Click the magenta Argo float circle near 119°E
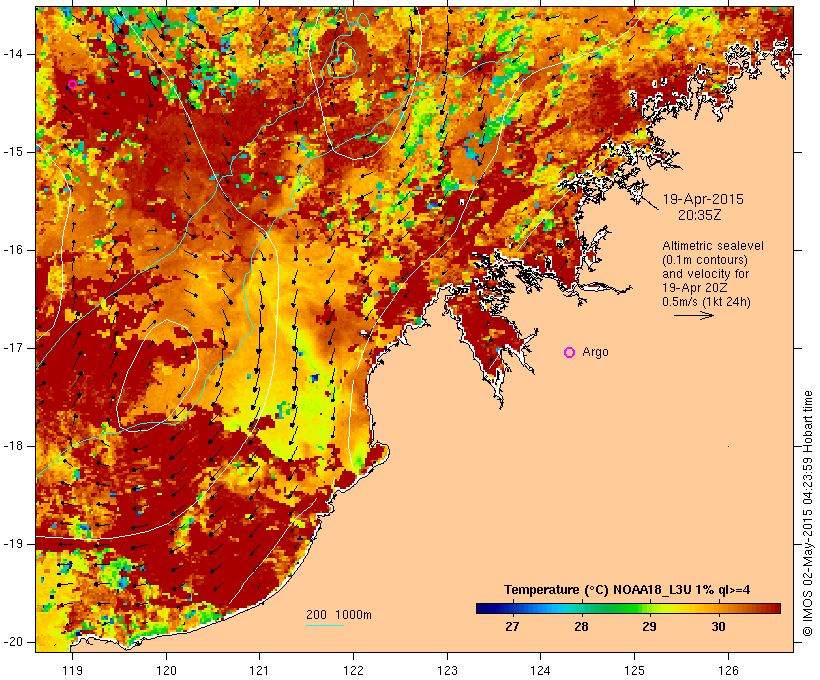Image resolution: width=820 pixels, height=680 pixels. (x=72, y=85)
